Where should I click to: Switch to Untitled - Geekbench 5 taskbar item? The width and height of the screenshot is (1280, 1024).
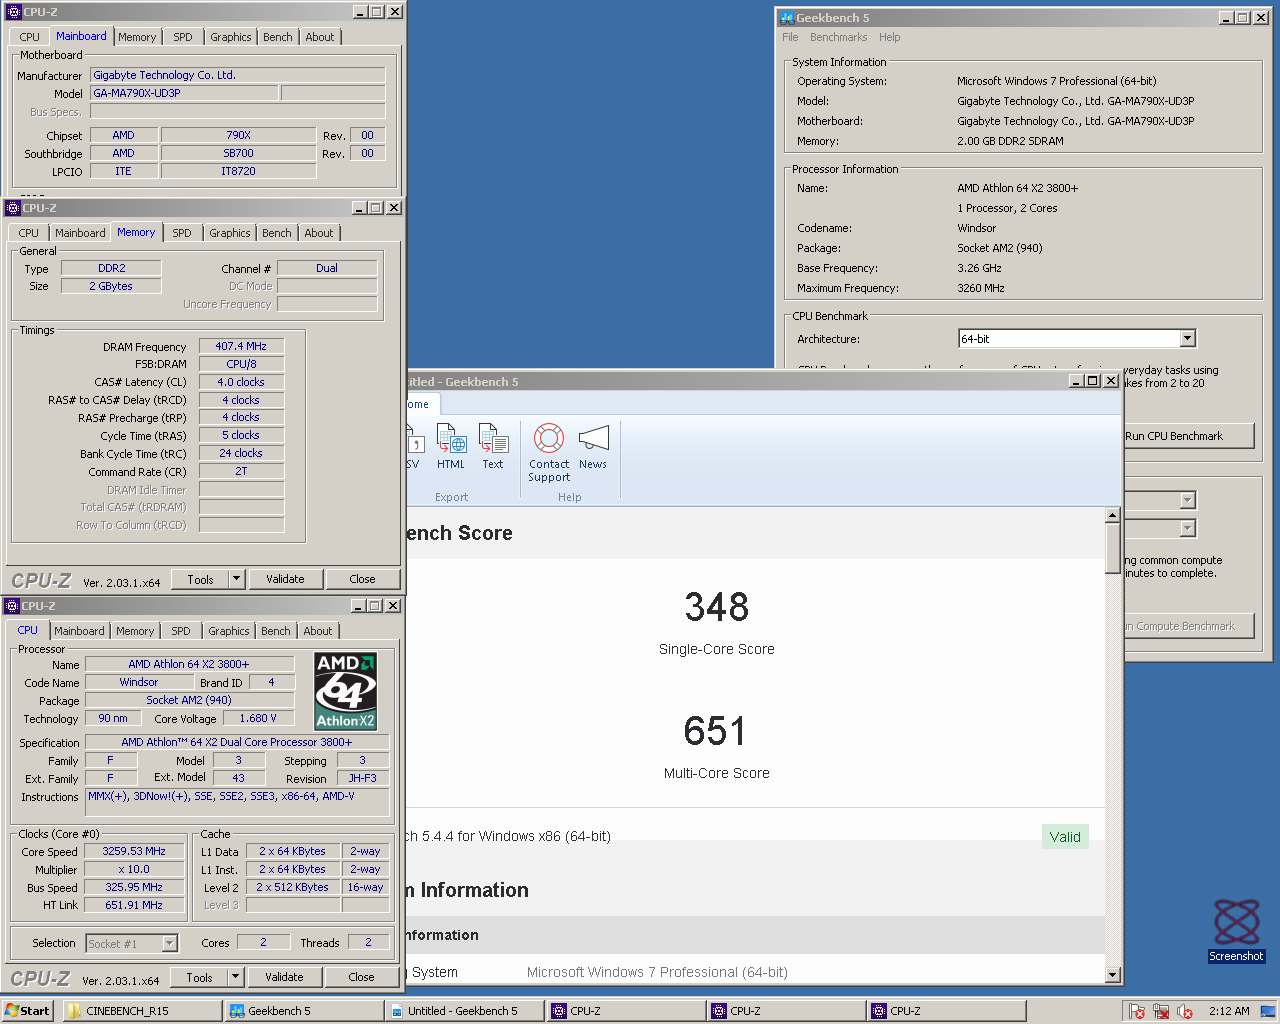point(464,1011)
